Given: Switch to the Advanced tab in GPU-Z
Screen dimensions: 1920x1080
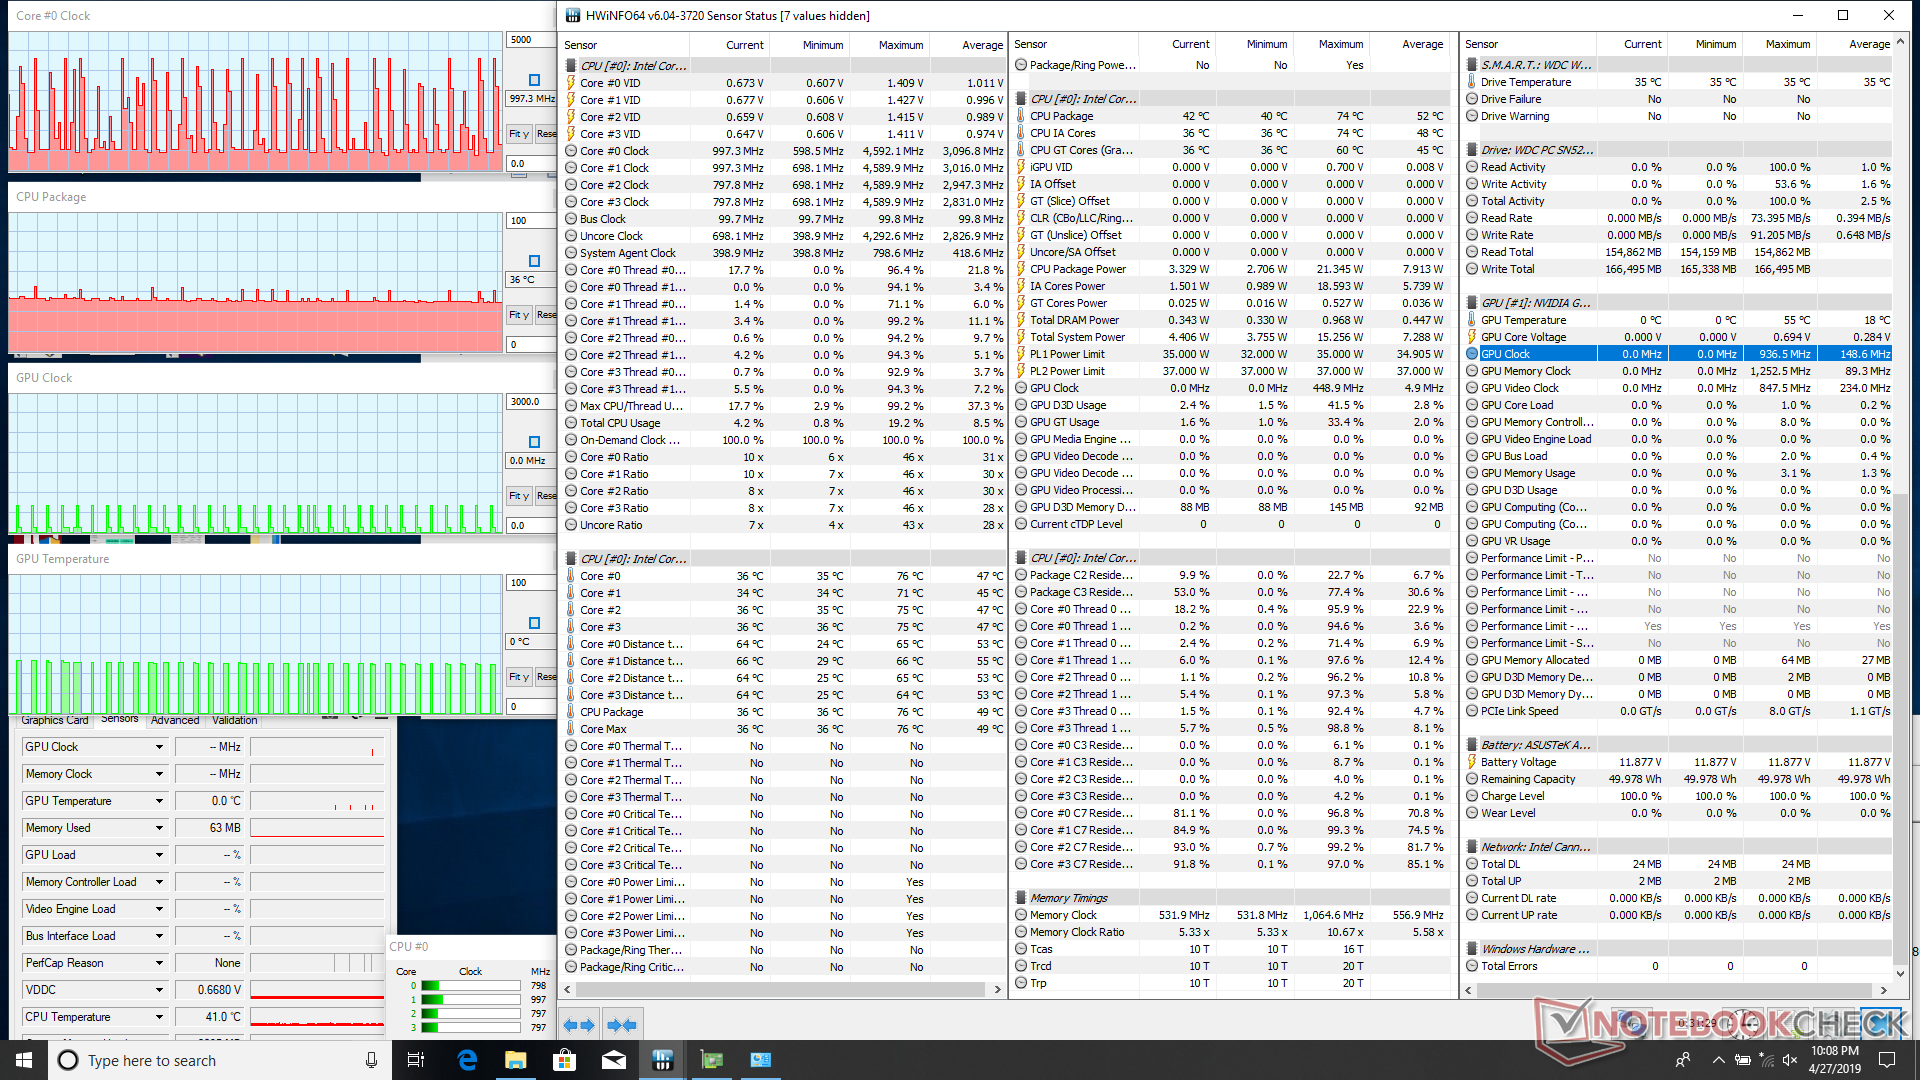Looking at the screenshot, I should 175,720.
